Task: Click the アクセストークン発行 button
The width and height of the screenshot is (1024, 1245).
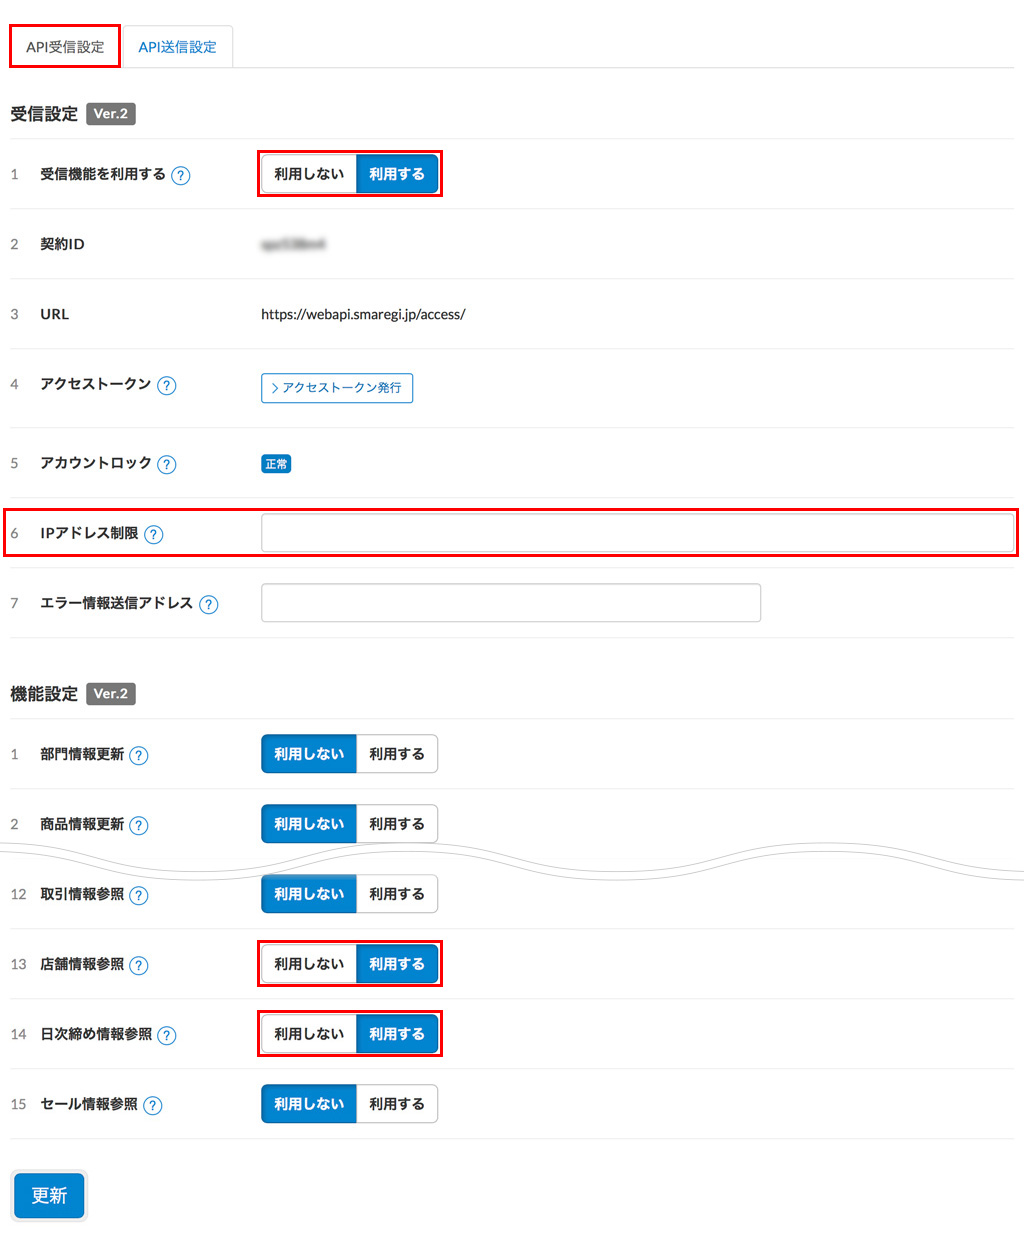Action: [x=337, y=388]
